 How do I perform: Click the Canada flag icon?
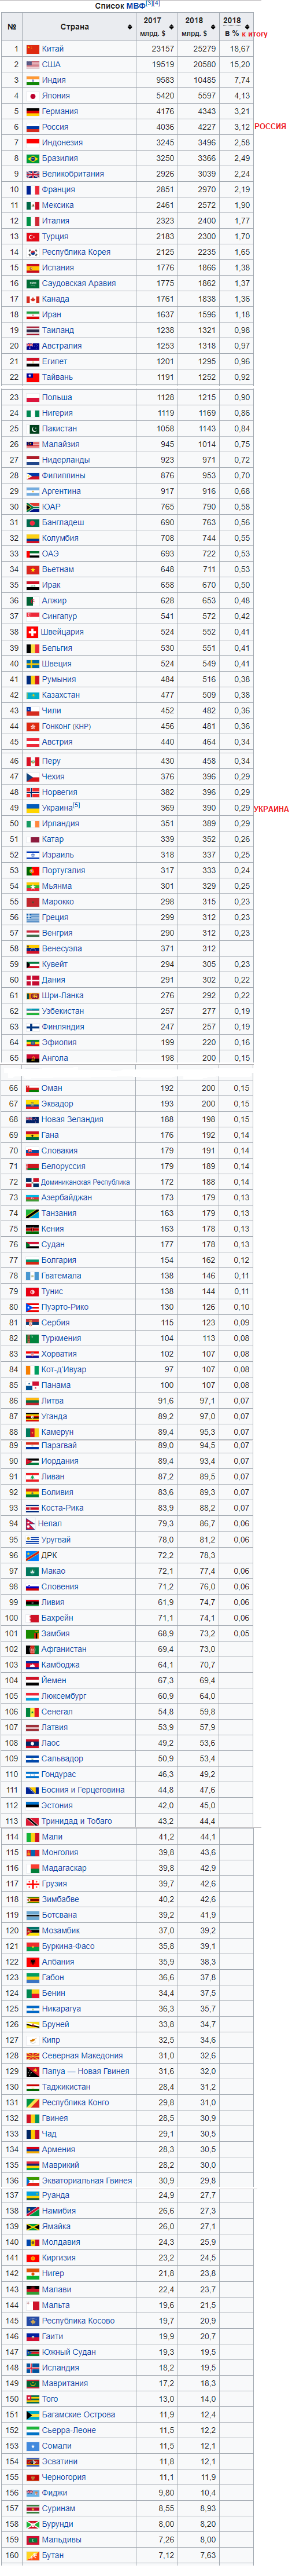point(32,299)
